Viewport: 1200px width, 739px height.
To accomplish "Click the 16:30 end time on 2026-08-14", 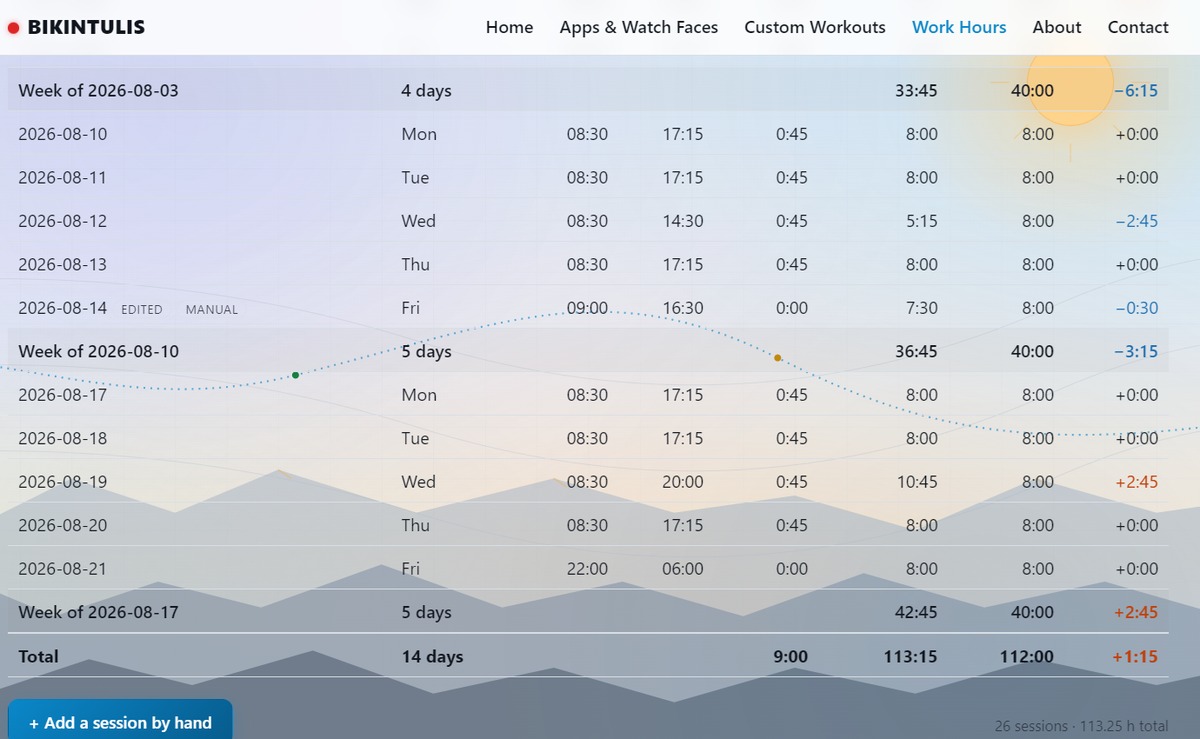I will coord(683,308).
